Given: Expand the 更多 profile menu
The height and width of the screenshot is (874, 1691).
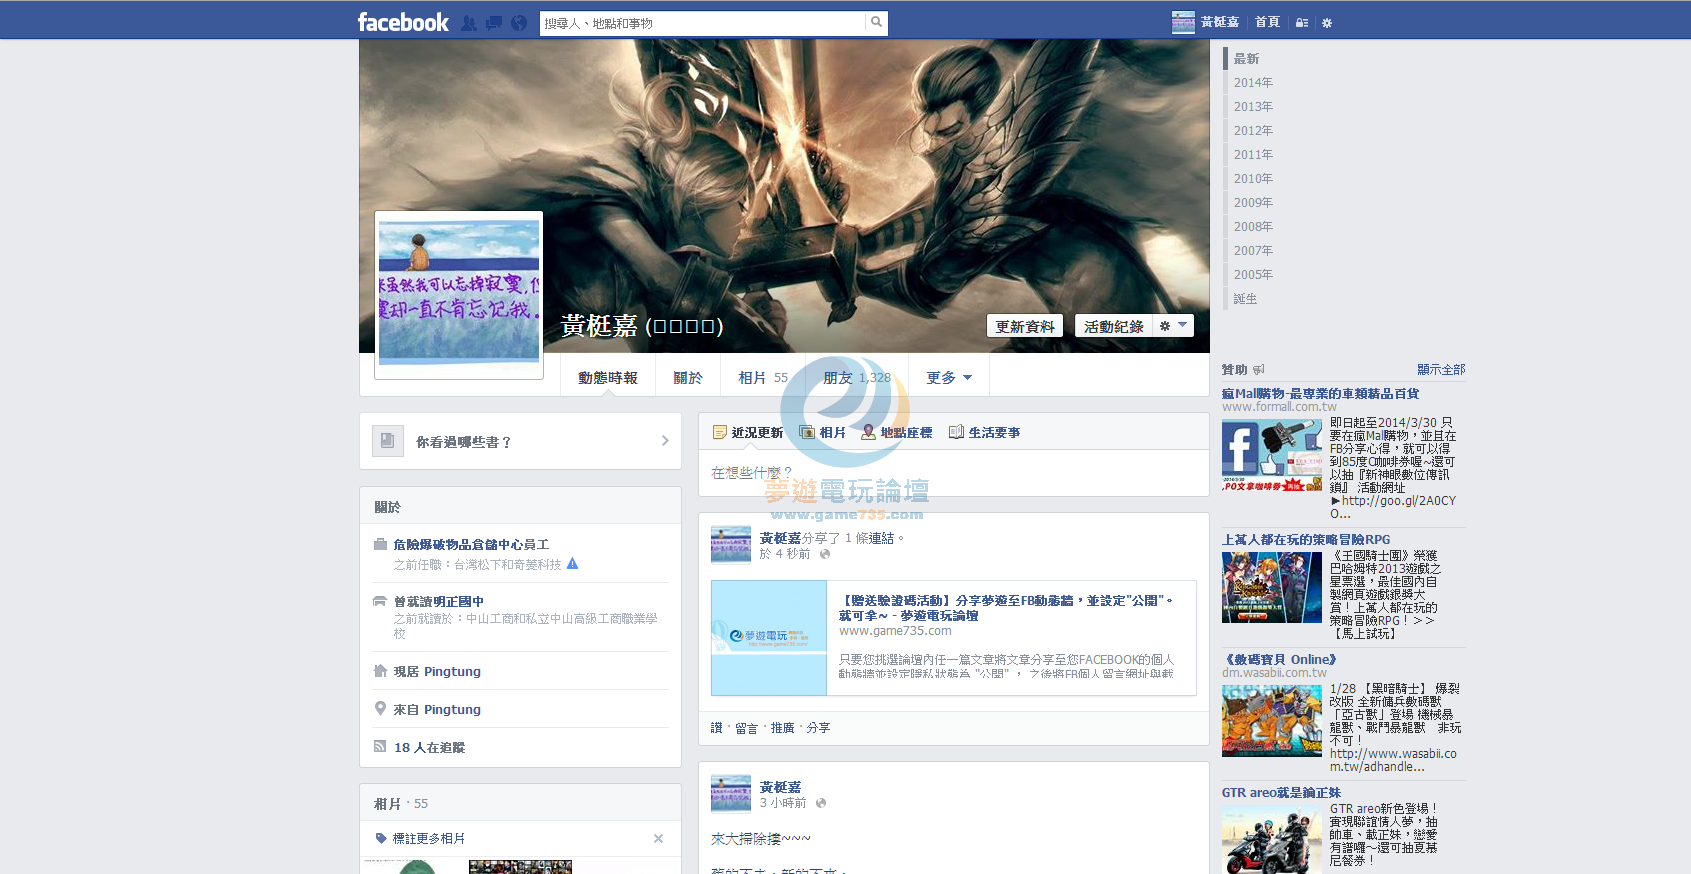Looking at the screenshot, I should [949, 377].
